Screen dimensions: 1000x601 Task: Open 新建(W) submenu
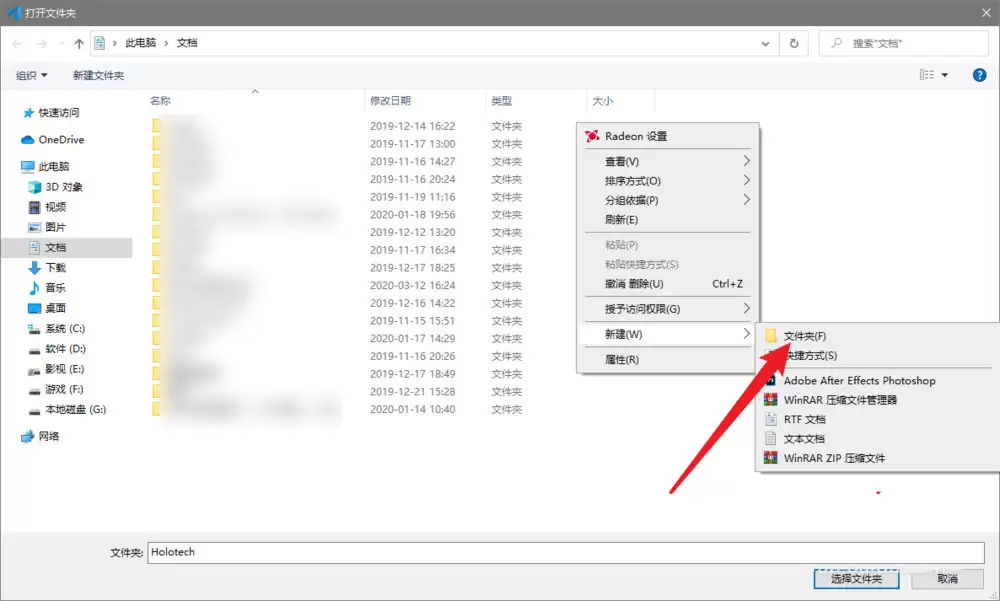click(x=668, y=334)
